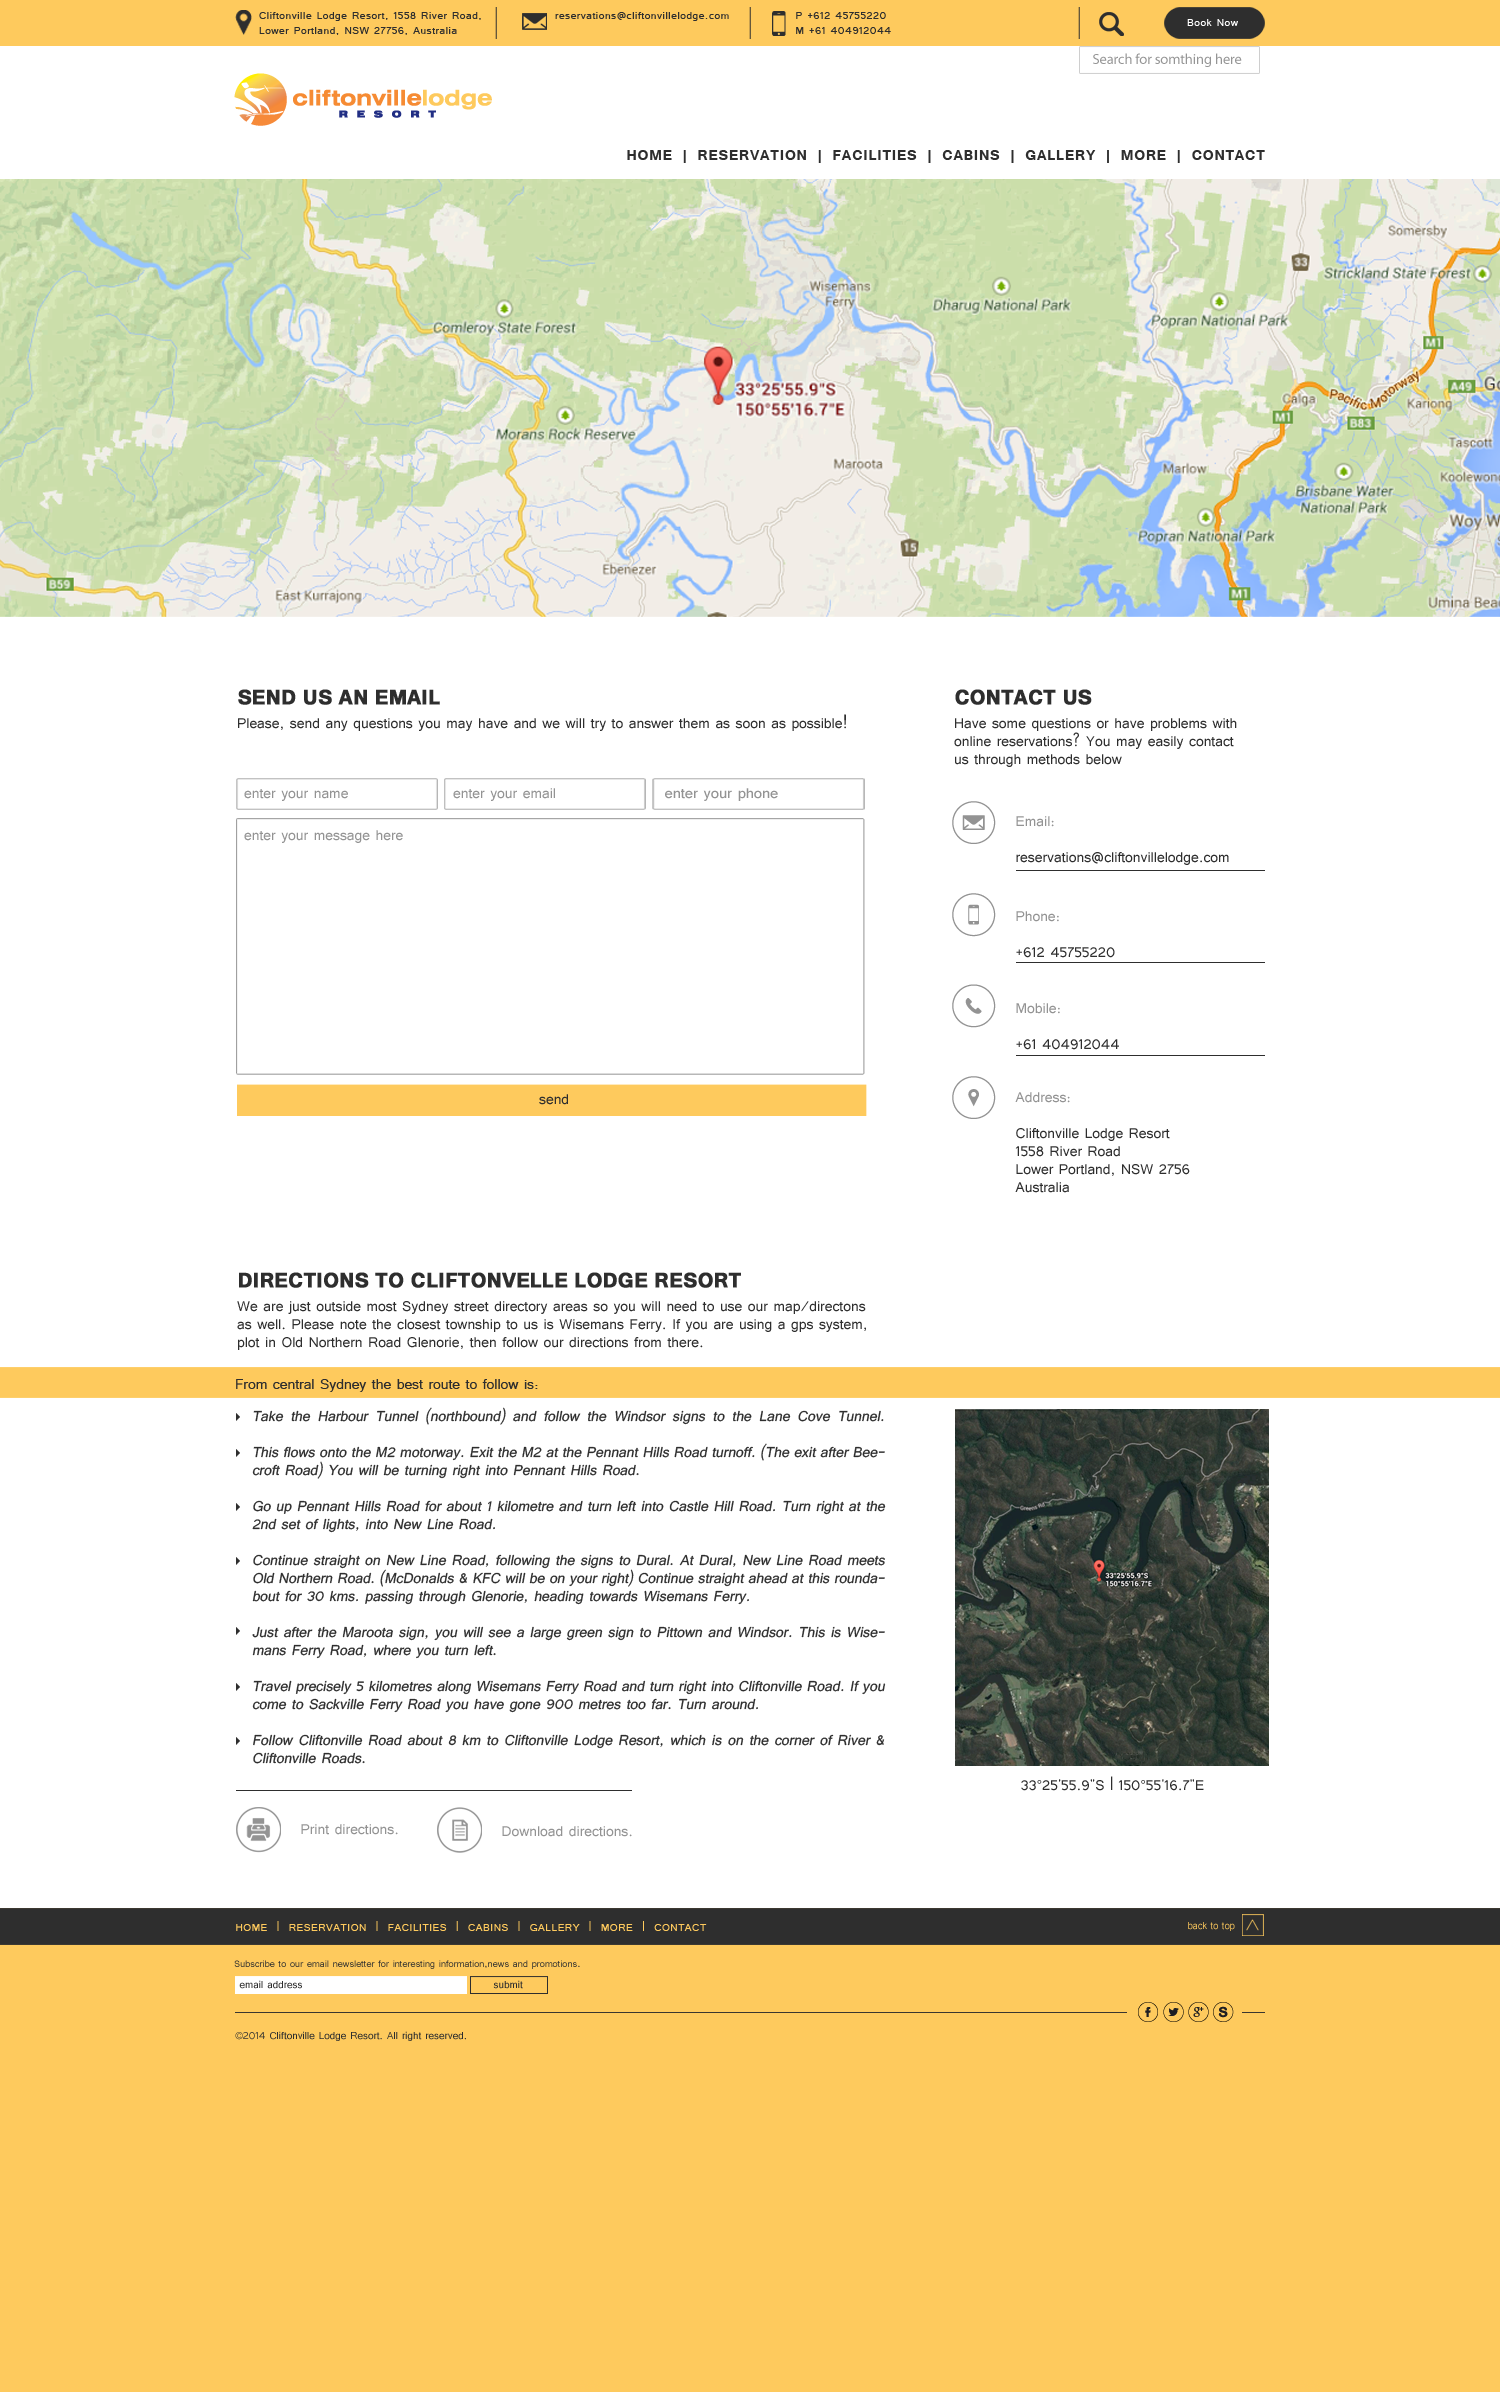Click the back to top arrow icon
1500x2392 pixels.
[x=1253, y=1925]
